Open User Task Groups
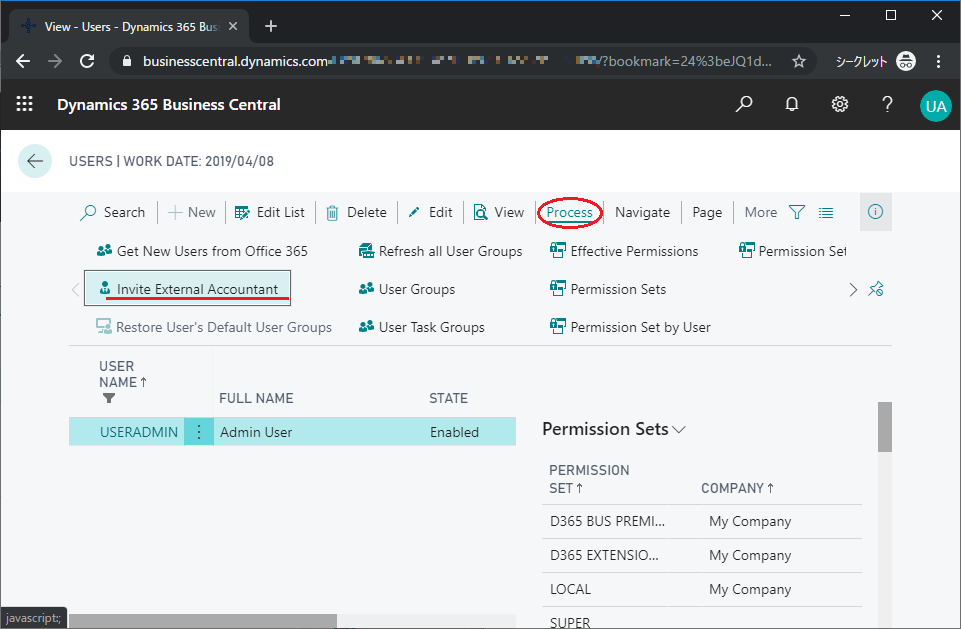 (422, 327)
